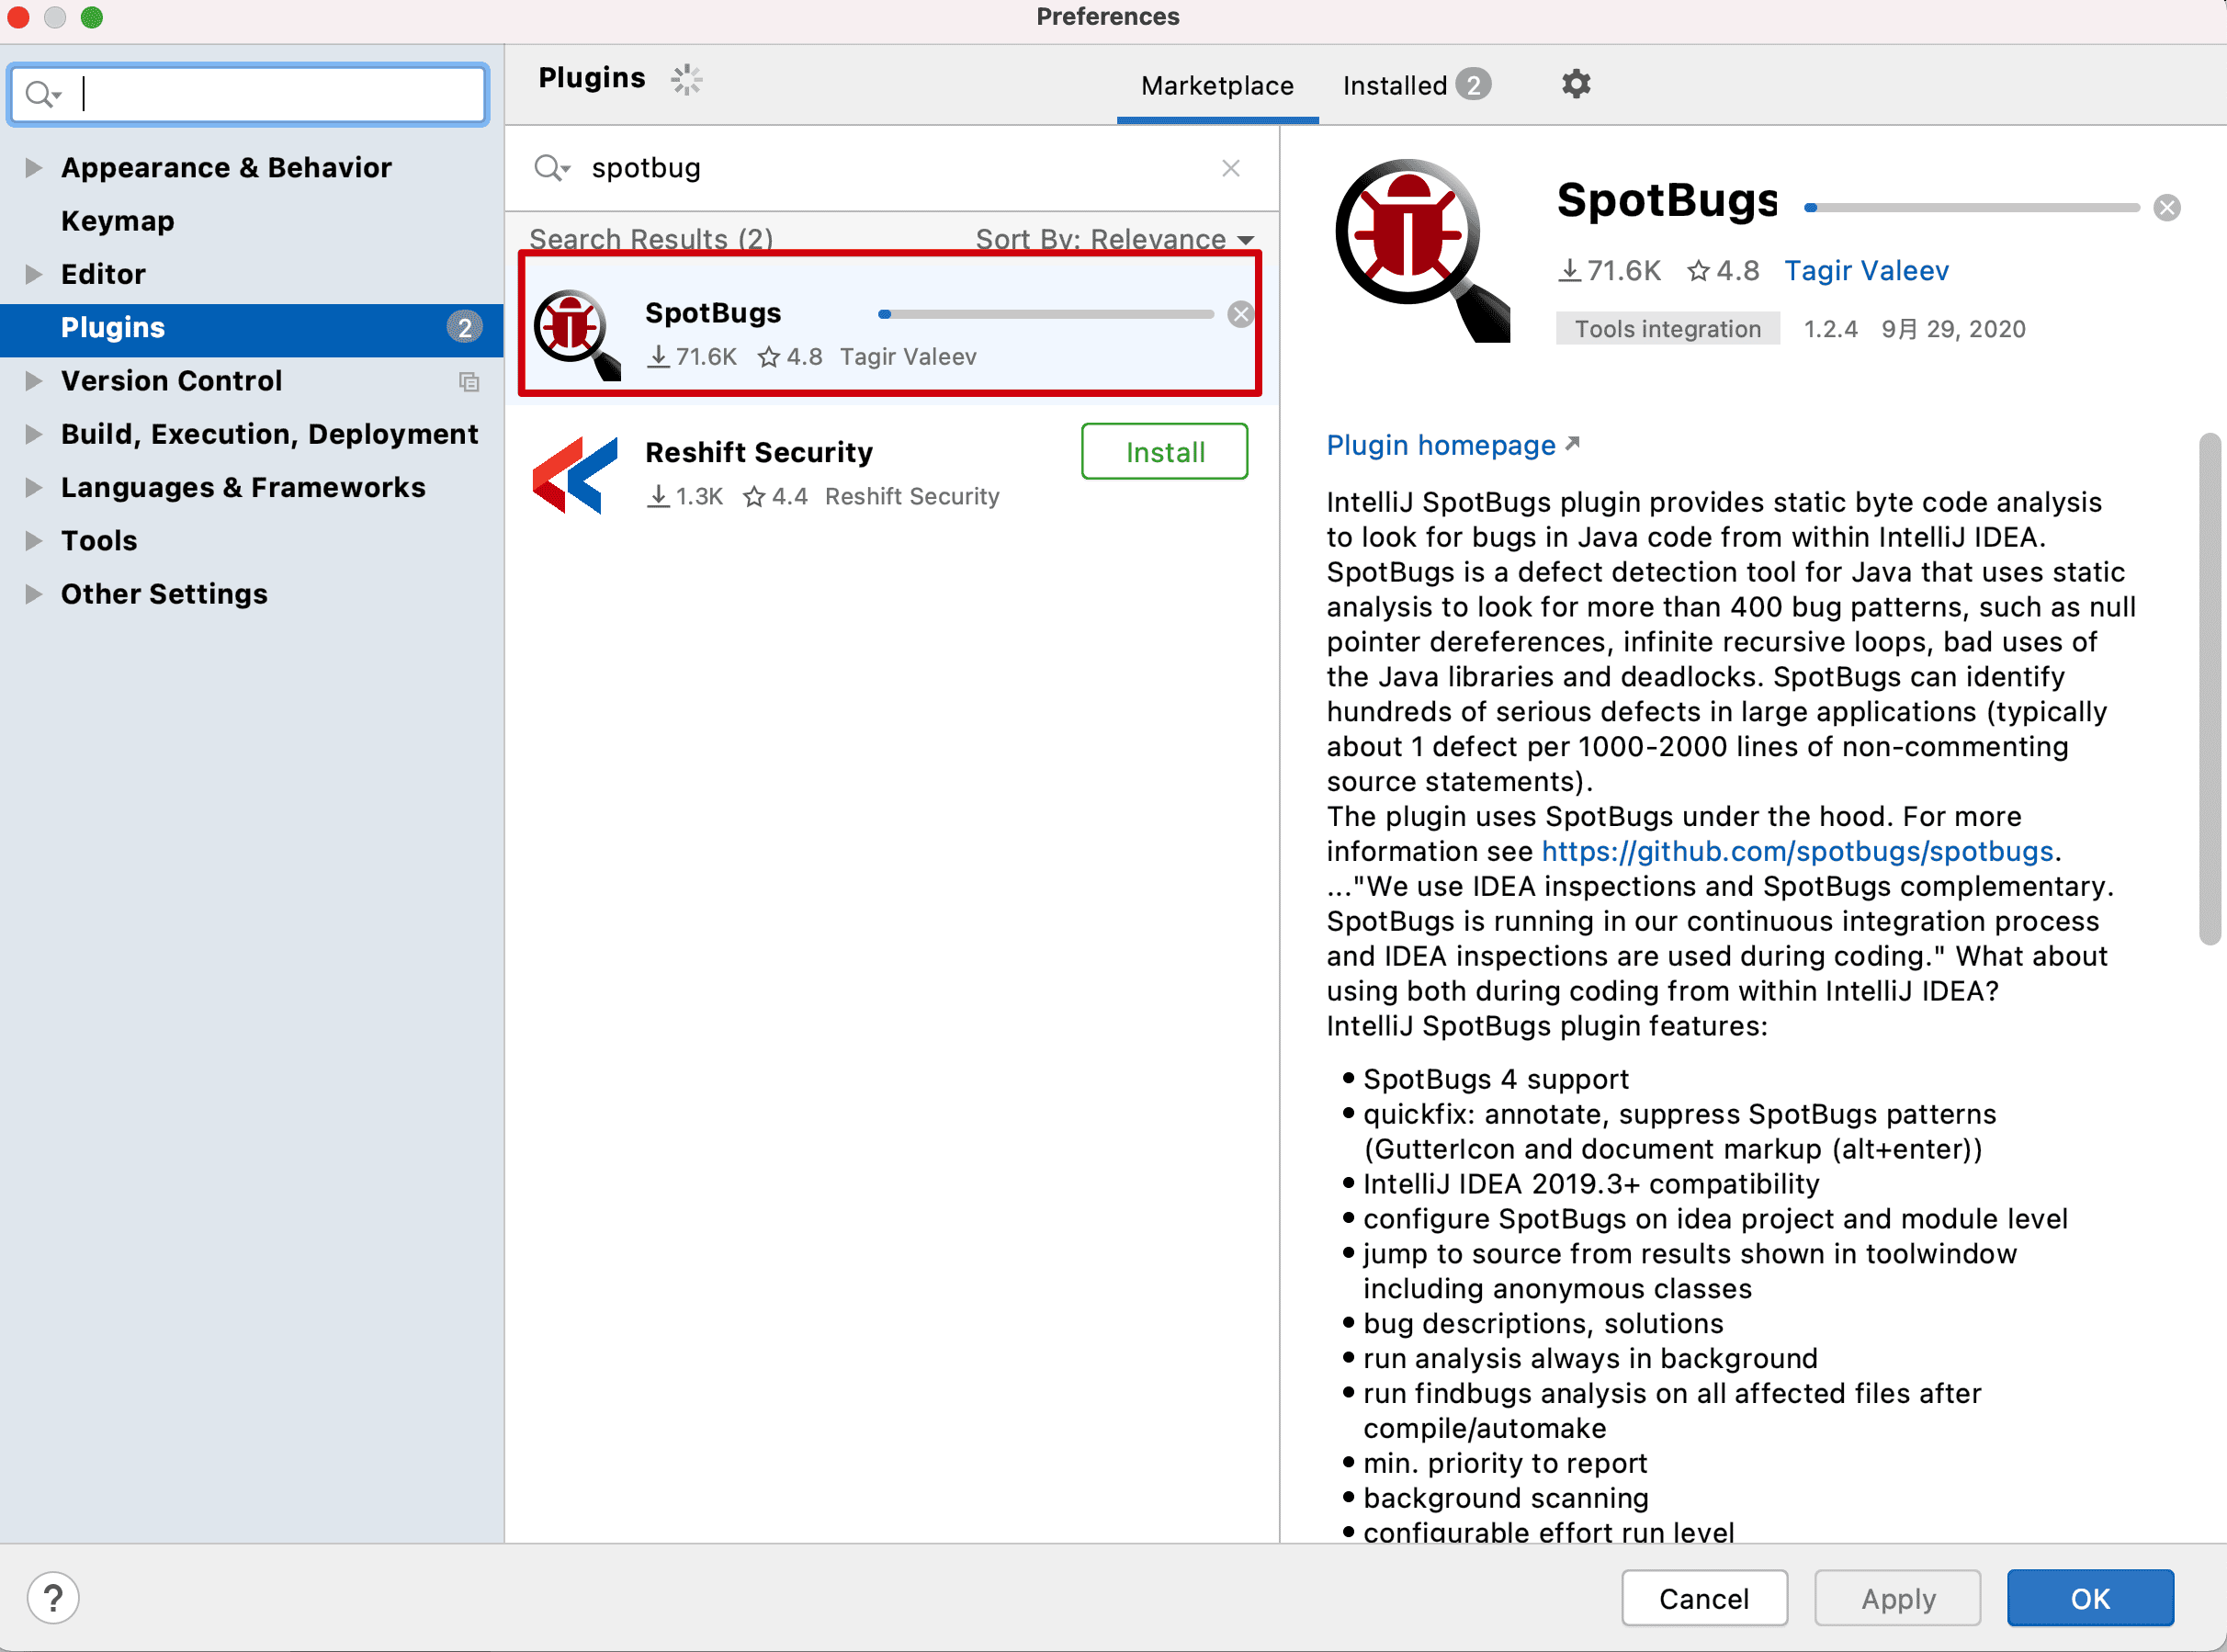Expand the Editor settings tree

click(33, 274)
